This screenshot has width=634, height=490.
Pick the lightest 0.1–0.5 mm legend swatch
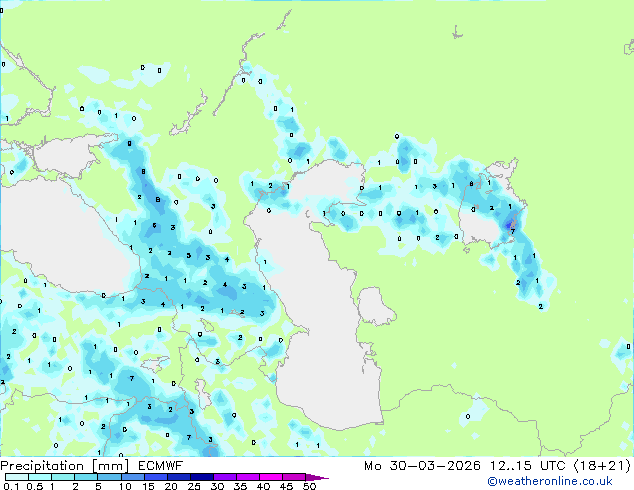click(x=17, y=477)
